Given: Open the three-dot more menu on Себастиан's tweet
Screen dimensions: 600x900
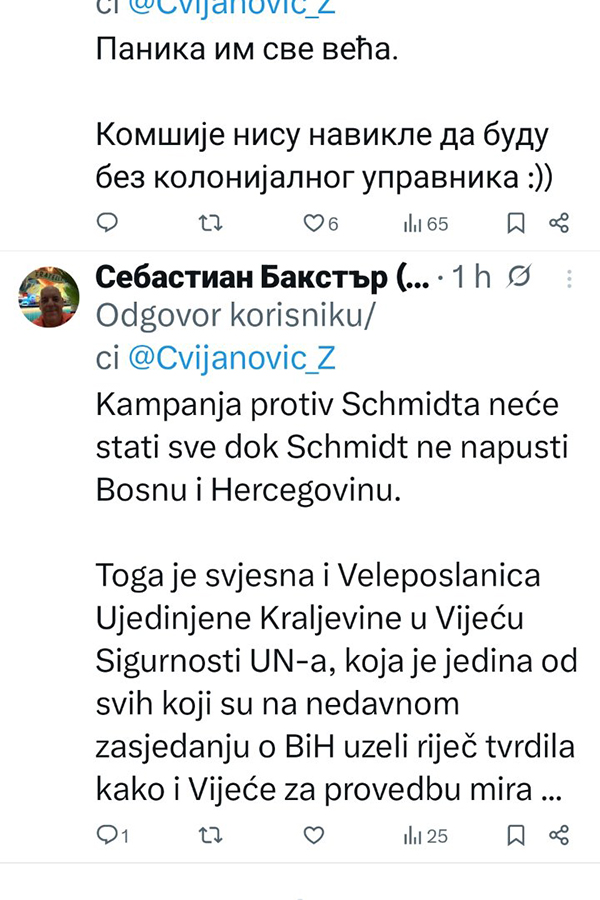Looking at the screenshot, I should (x=569, y=278).
